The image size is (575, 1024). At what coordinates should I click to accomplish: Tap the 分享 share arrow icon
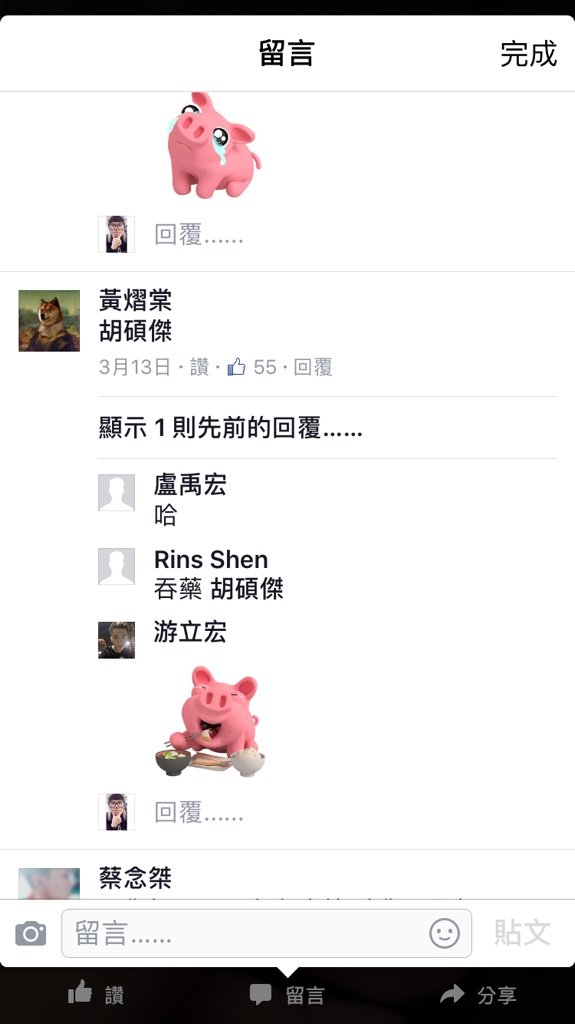(x=452, y=994)
